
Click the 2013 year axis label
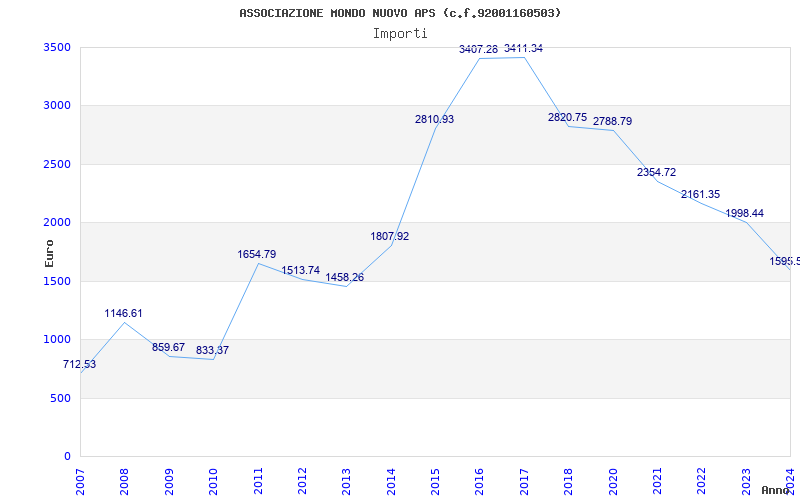(346, 482)
